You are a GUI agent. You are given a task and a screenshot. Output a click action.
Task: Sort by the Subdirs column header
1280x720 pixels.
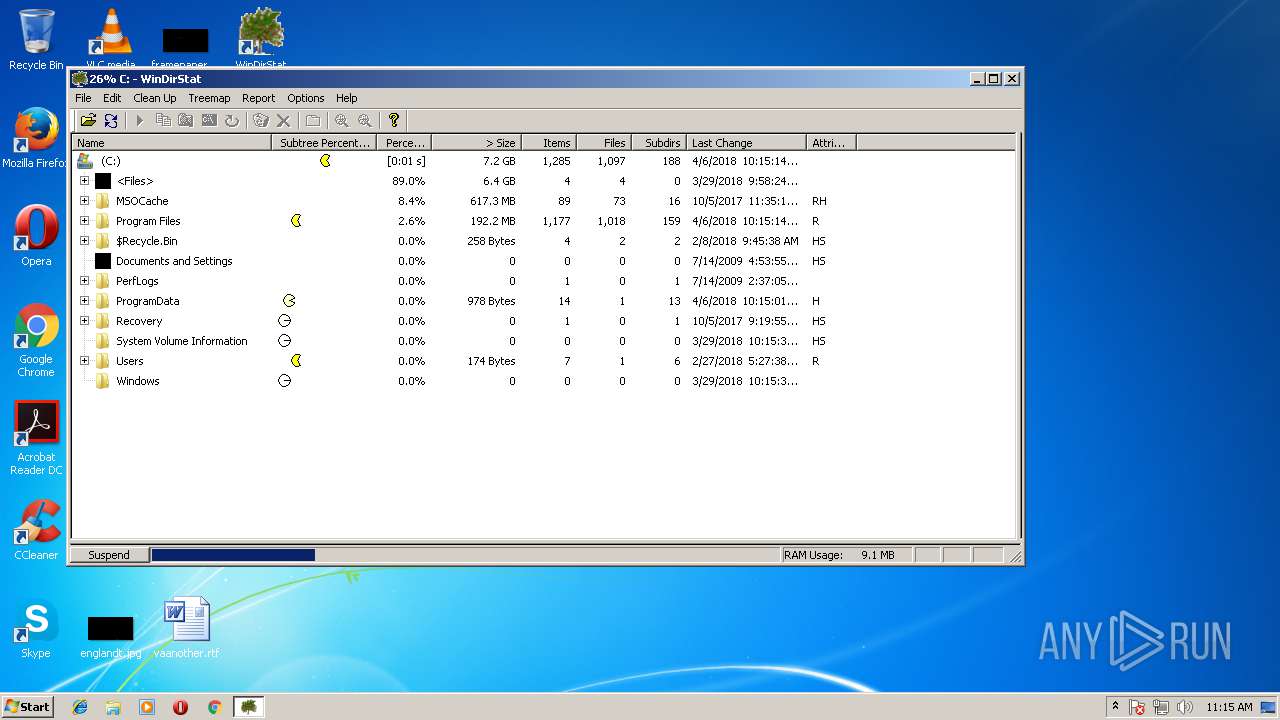click(x=659, y=143)
